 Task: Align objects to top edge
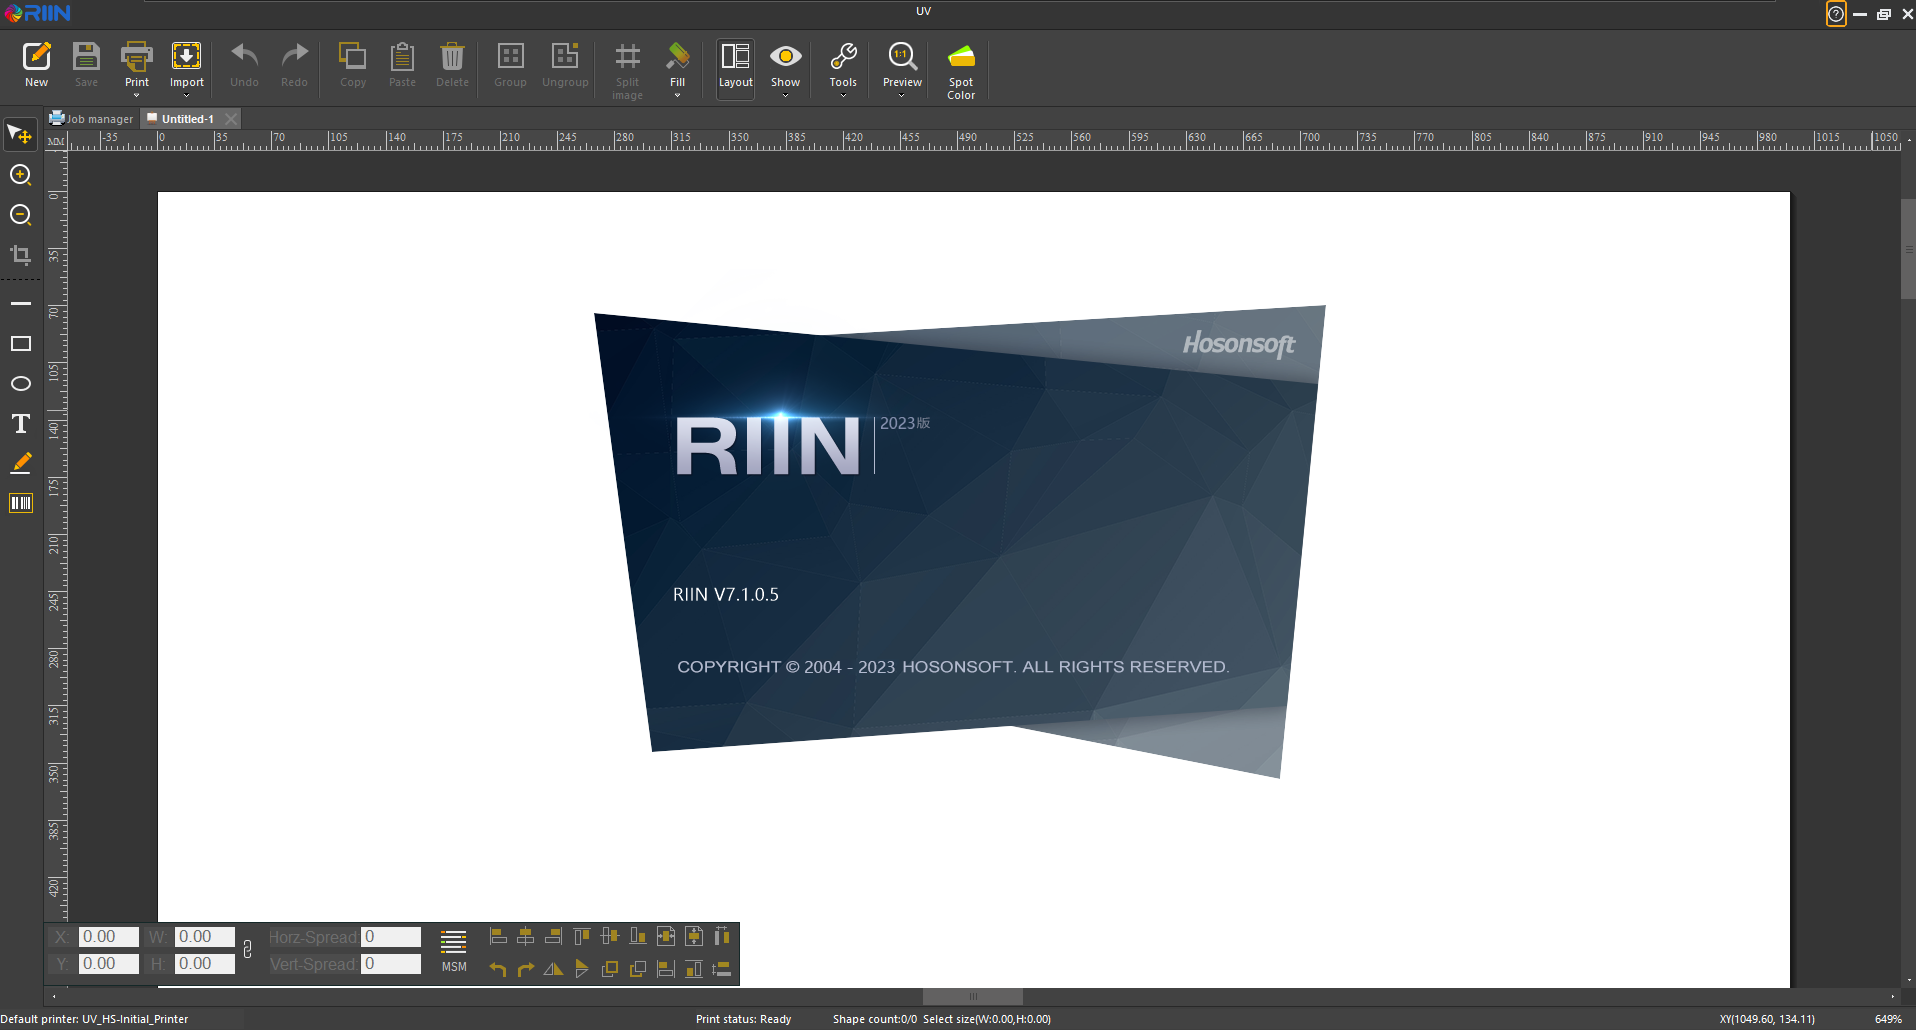[581, 936]
